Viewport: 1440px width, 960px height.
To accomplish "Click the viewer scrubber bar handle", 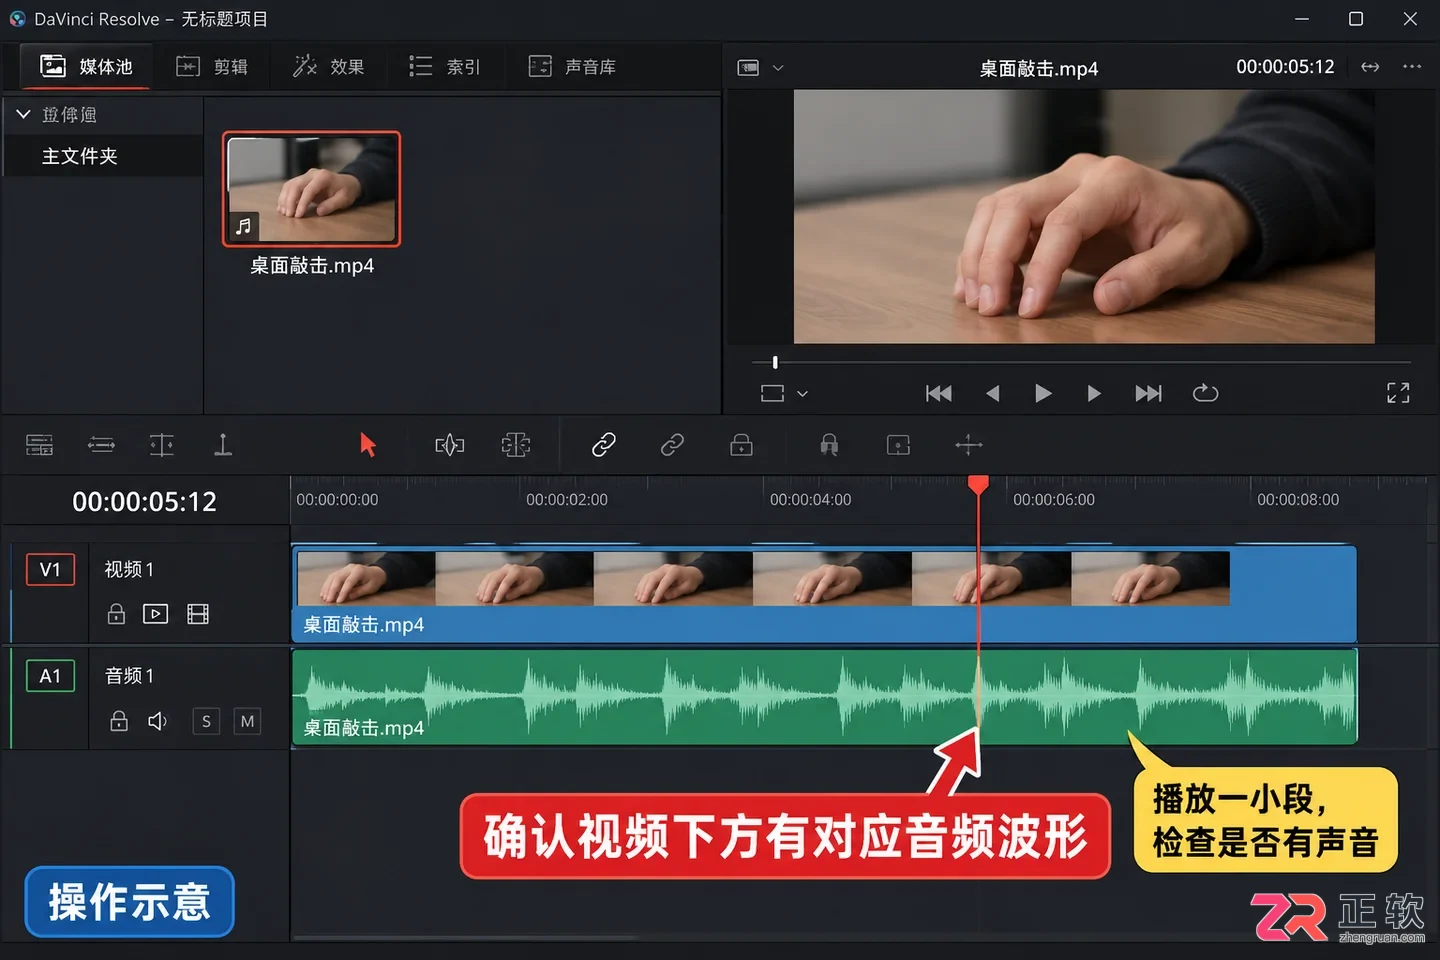I will pyautogui.click(x=775, y=362).
